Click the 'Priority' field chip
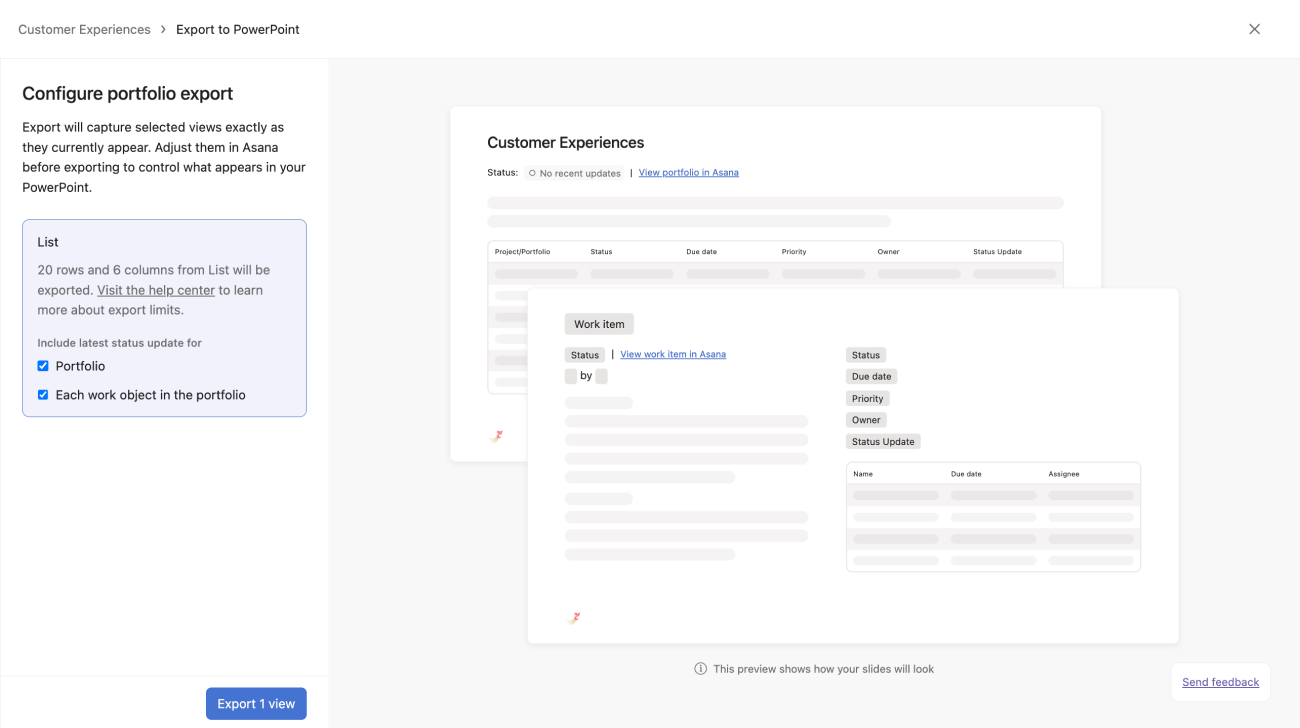Screen dimensions: 1300x728 click(867, 398)
